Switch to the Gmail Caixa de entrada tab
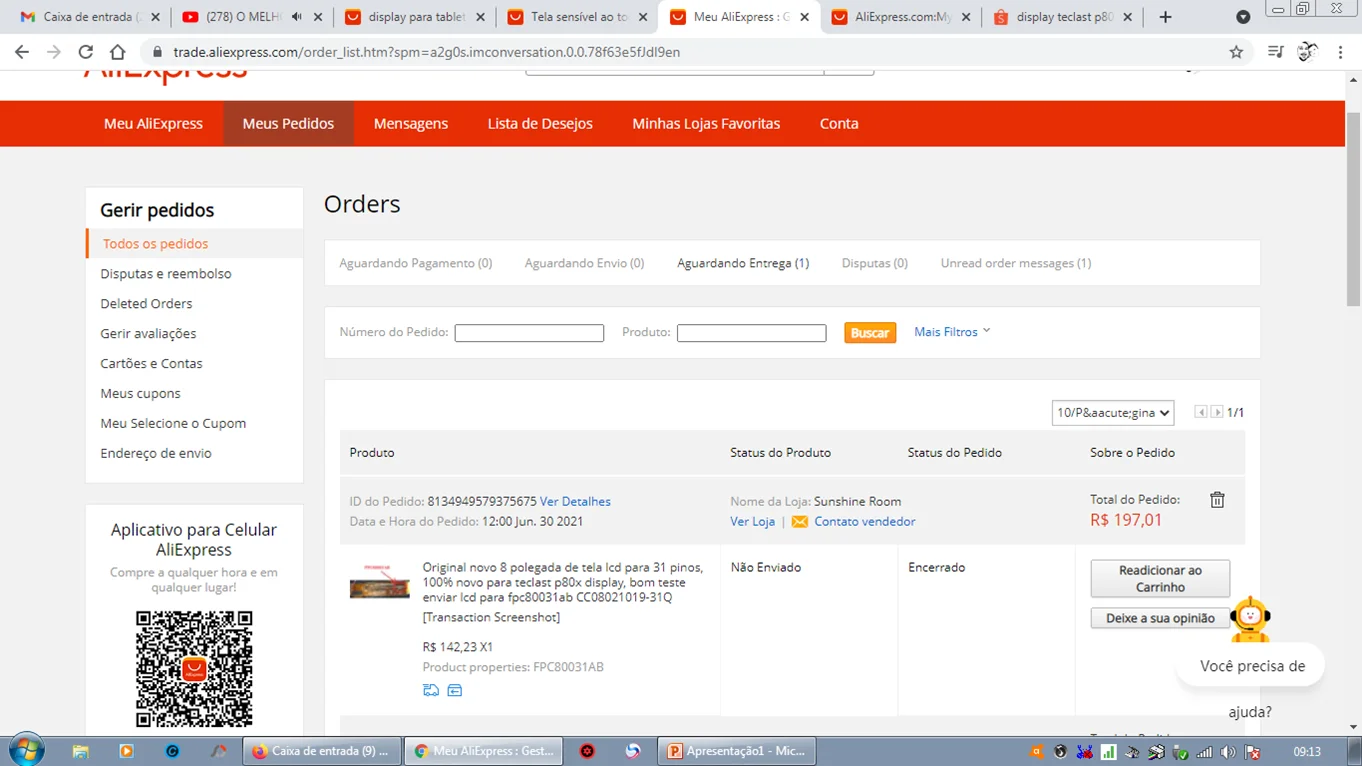The width and height of the screenshot is (1362, 766). 90,17
